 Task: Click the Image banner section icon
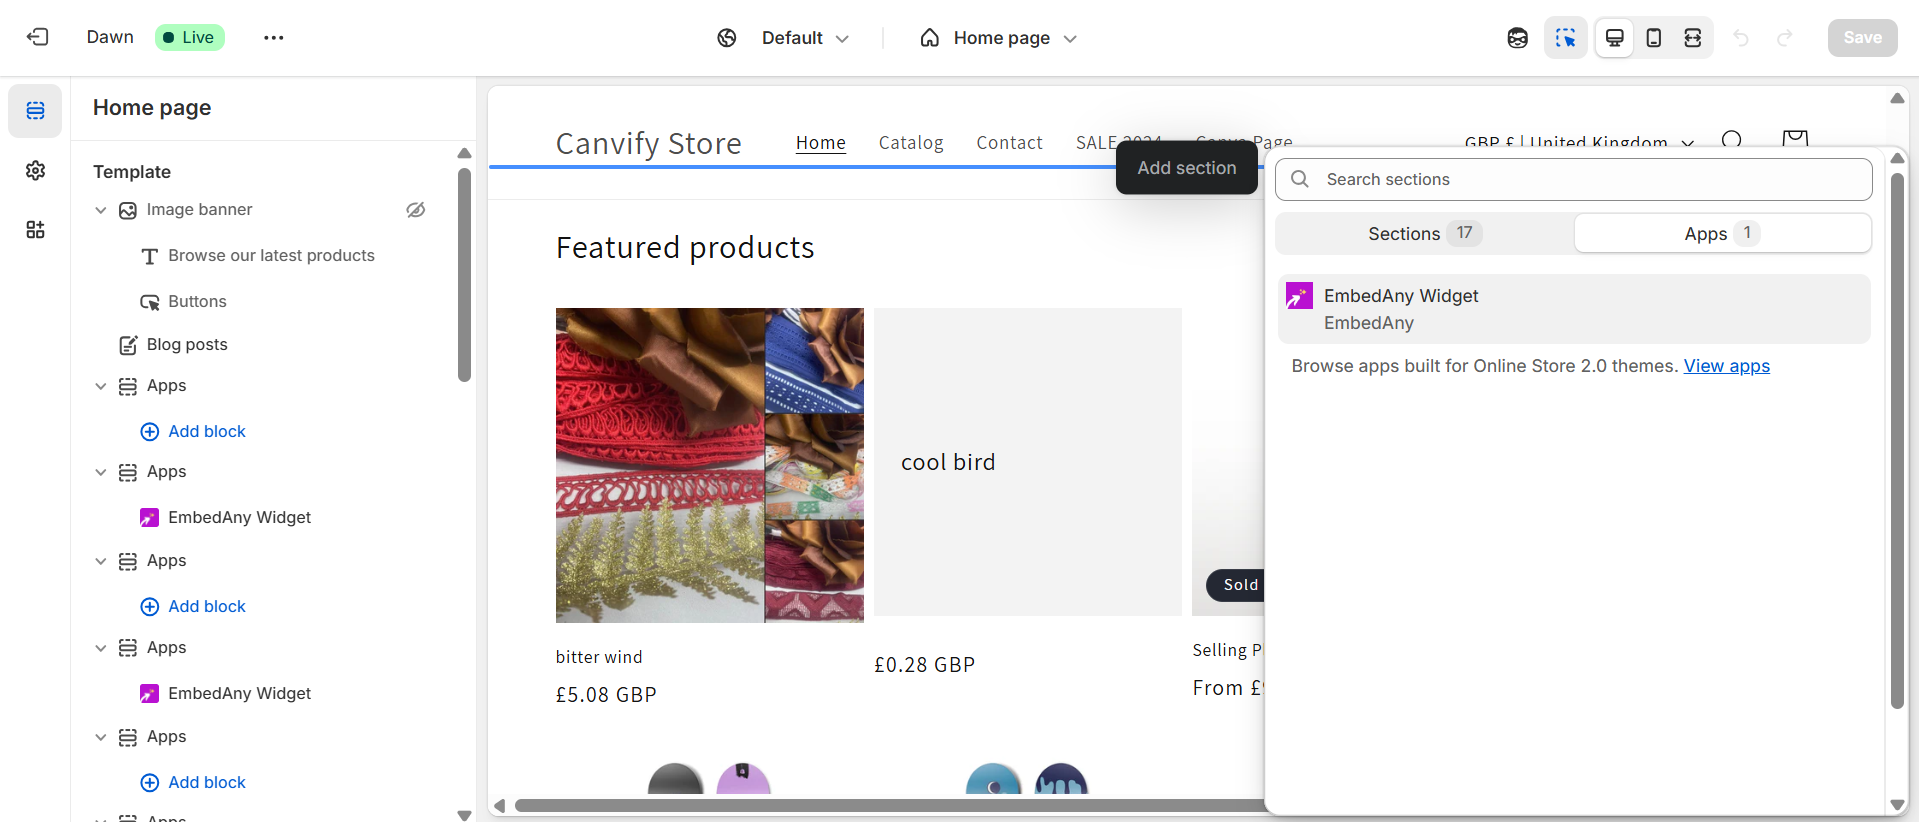(x=128, y=210)
